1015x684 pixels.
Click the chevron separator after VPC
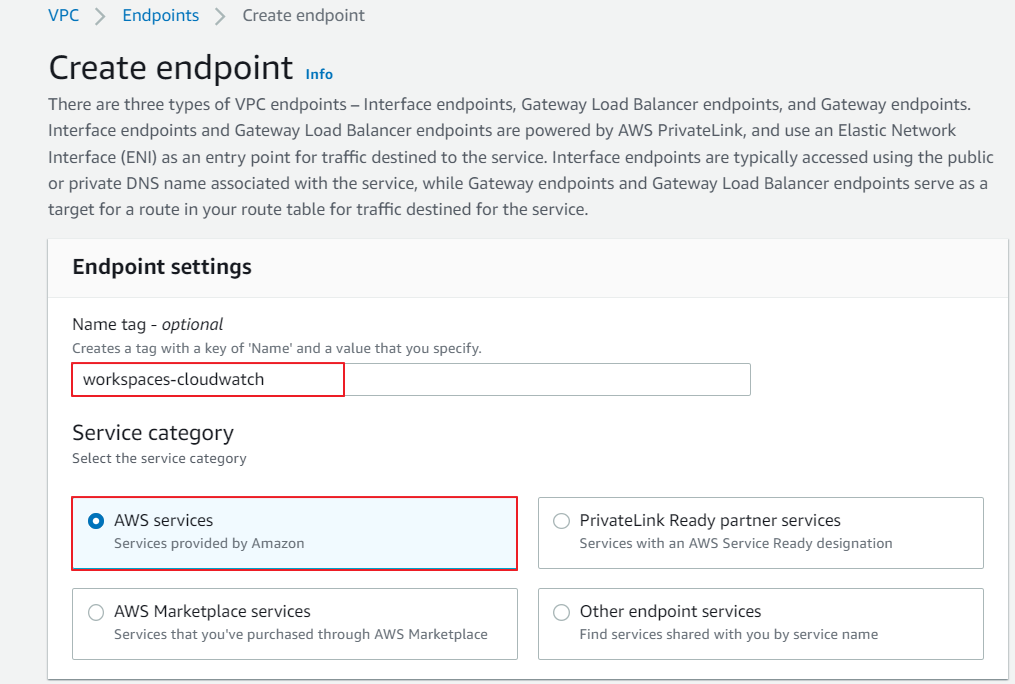point(100,17)
